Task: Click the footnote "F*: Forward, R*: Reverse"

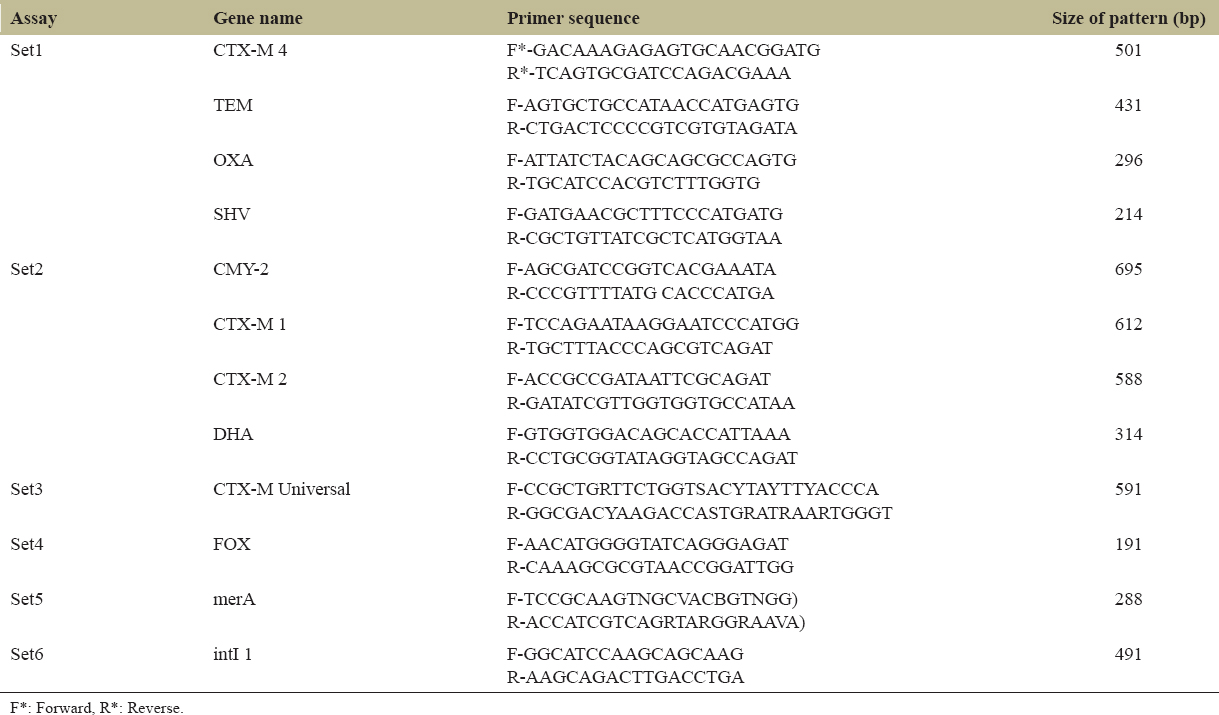Action: (97, 707)
